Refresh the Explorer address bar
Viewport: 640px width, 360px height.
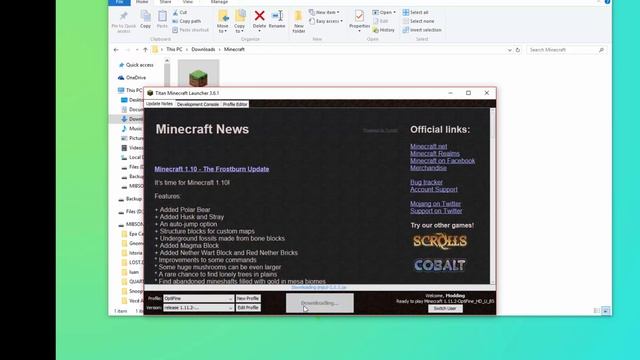[518, 50]
